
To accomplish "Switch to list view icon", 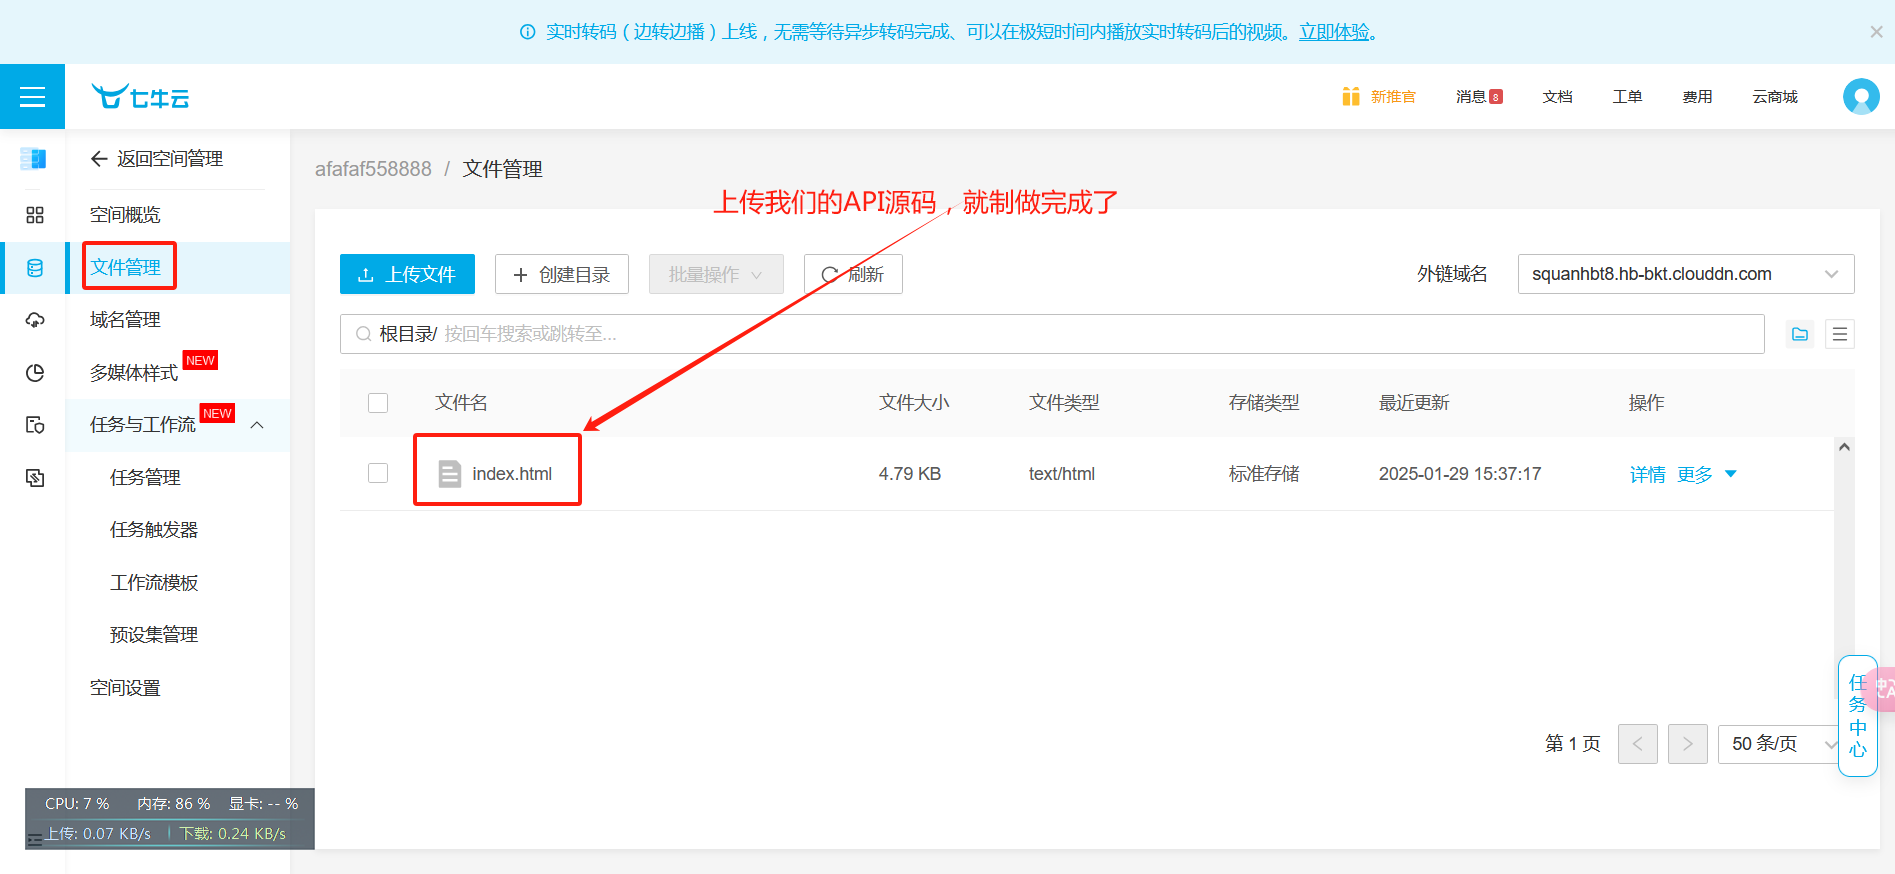I will (x=1840, y=334).
